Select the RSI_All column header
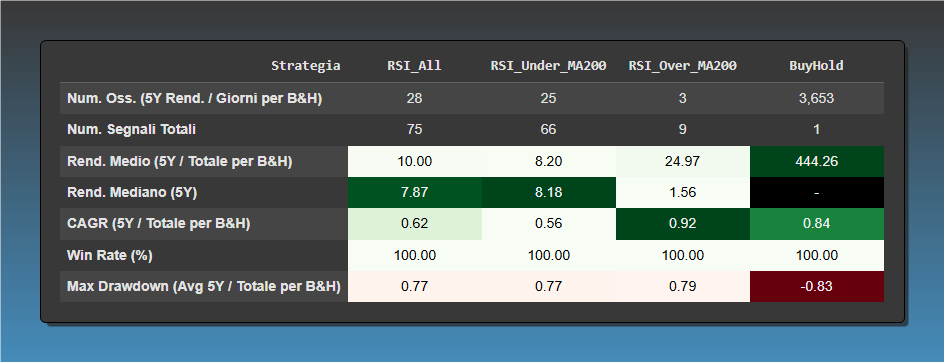 [x=415, y=66]
